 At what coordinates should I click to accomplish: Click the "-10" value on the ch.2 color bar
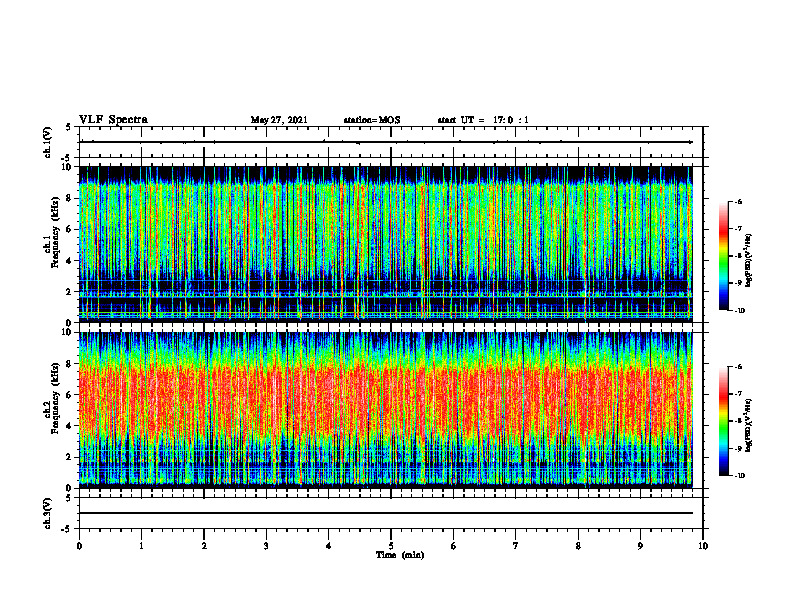pyautogui.click(x=740, y=476)
